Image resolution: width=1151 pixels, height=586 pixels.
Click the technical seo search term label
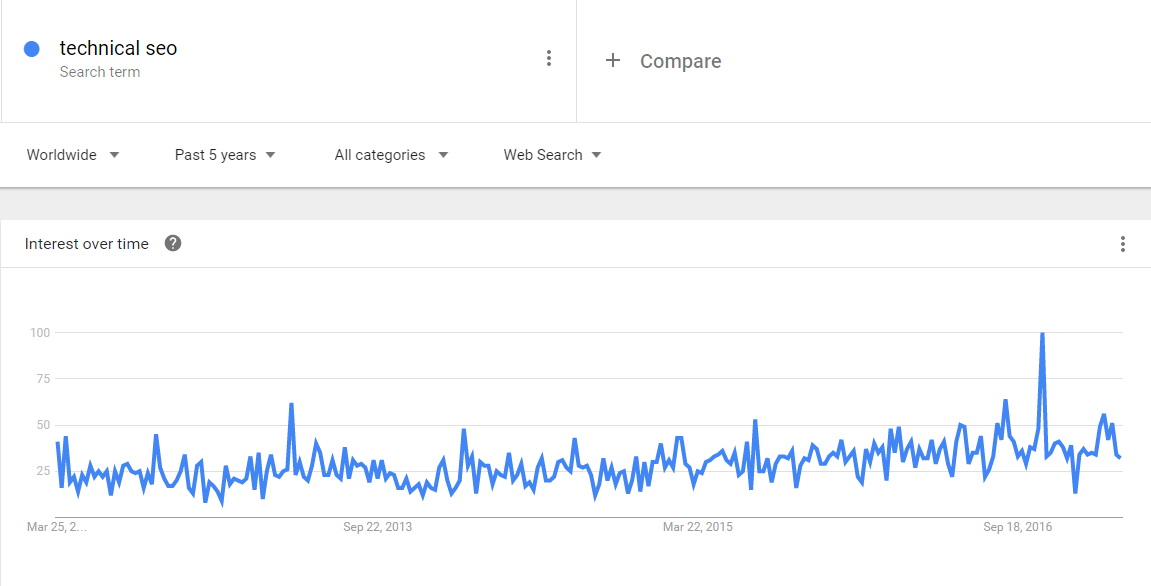(118, 48)
